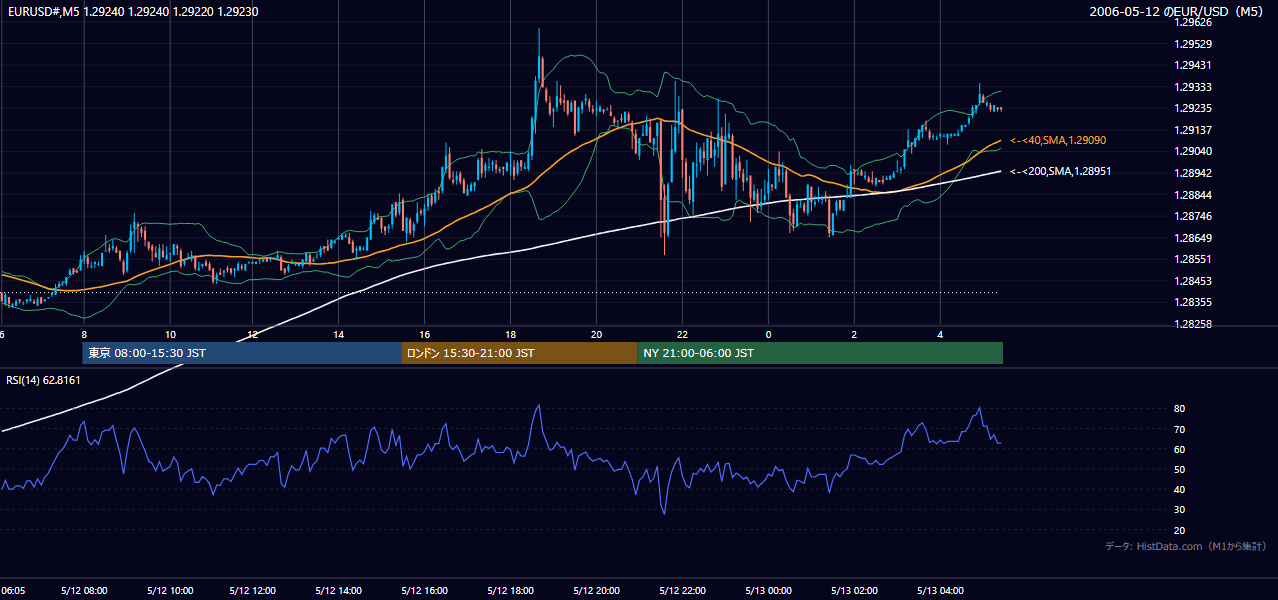The height and width of the screenshot is (600, 1278).
Task: Click price axis value 1.28844
Action: [x=1192, y=195]
